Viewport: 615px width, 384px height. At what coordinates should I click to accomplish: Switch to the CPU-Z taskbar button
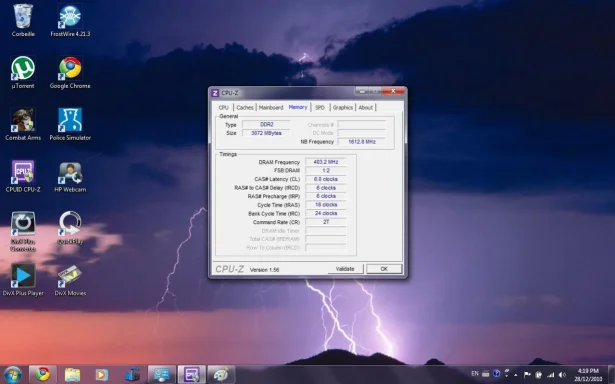[x=191, y=374]
